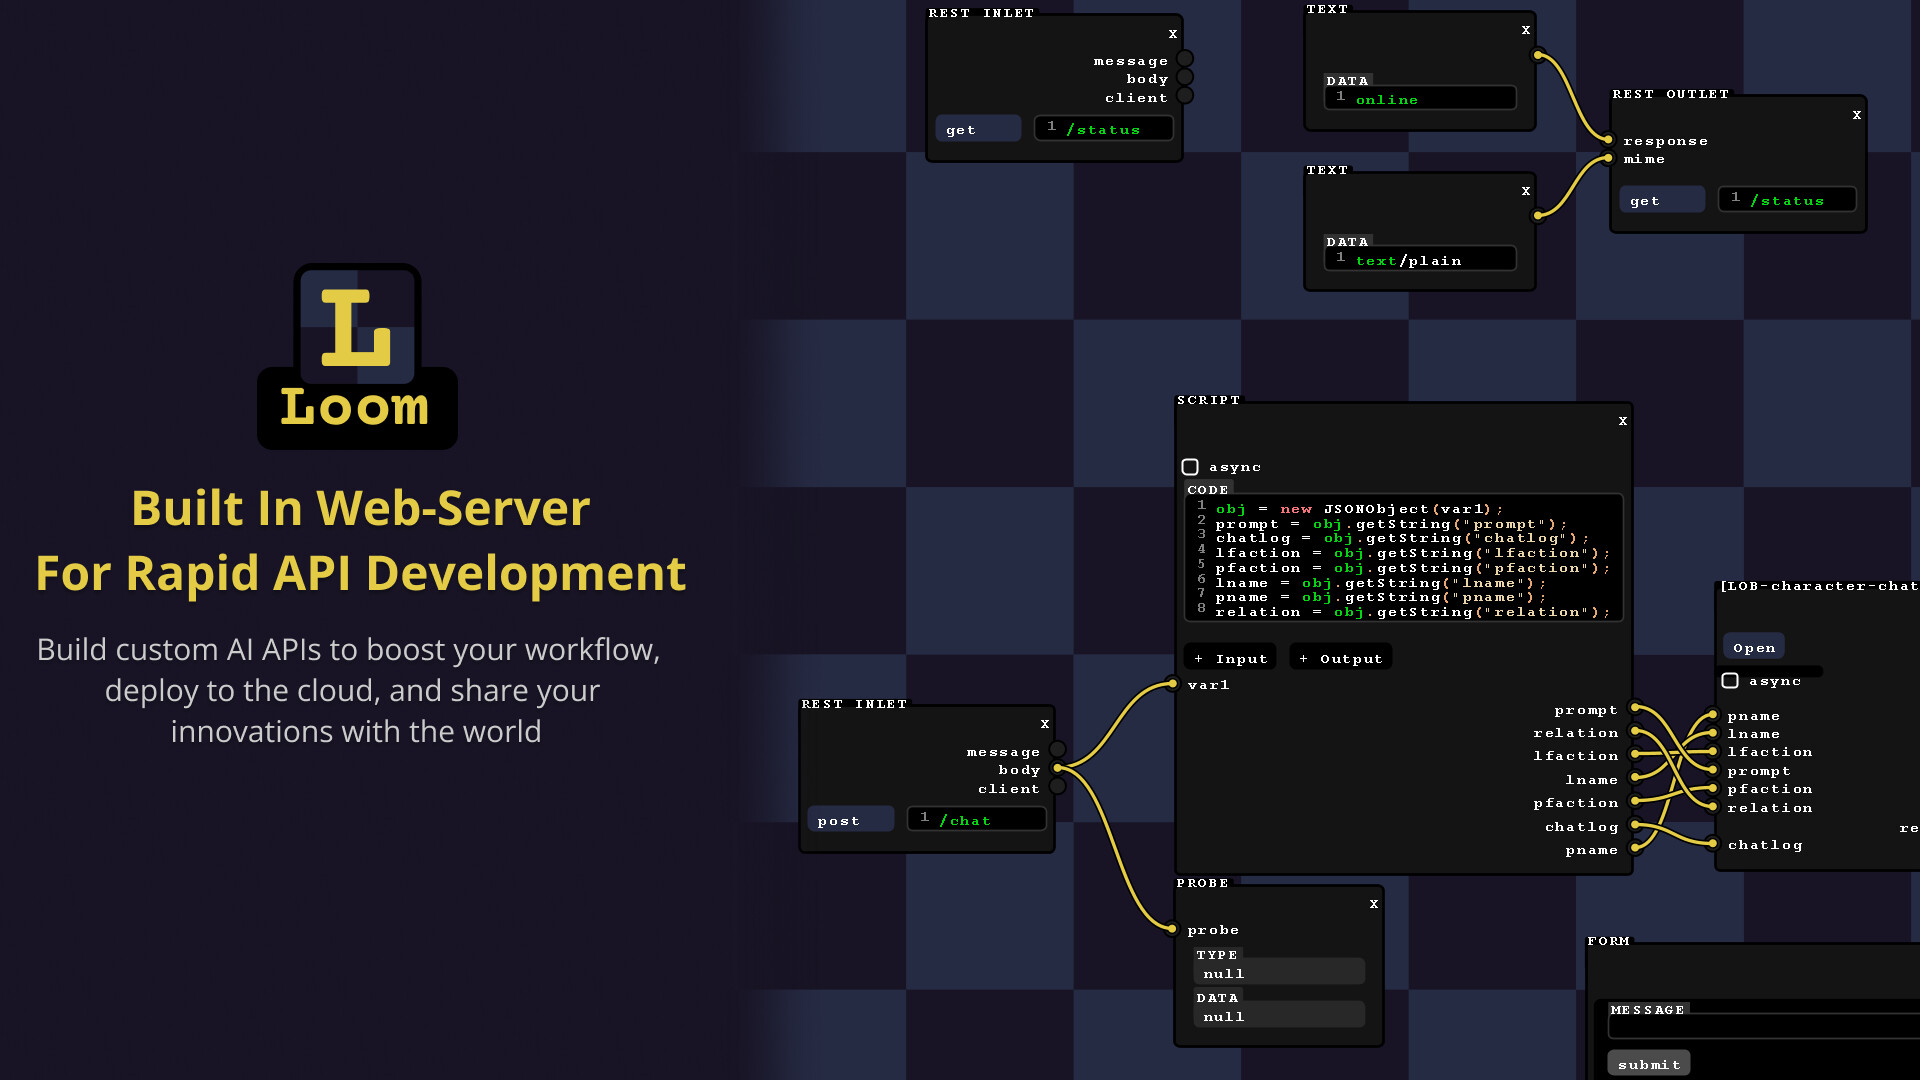This screenshot has width=1920, height=1080.
Task: Close the top REST INLET node
Action: pyautogui.click(x=1173, y=34)
